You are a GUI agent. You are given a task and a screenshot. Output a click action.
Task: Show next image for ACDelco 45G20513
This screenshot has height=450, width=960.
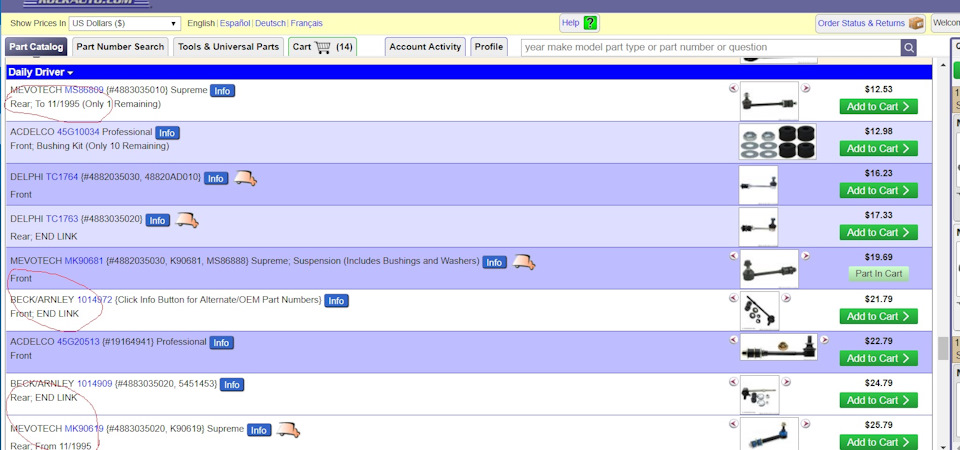825,340
